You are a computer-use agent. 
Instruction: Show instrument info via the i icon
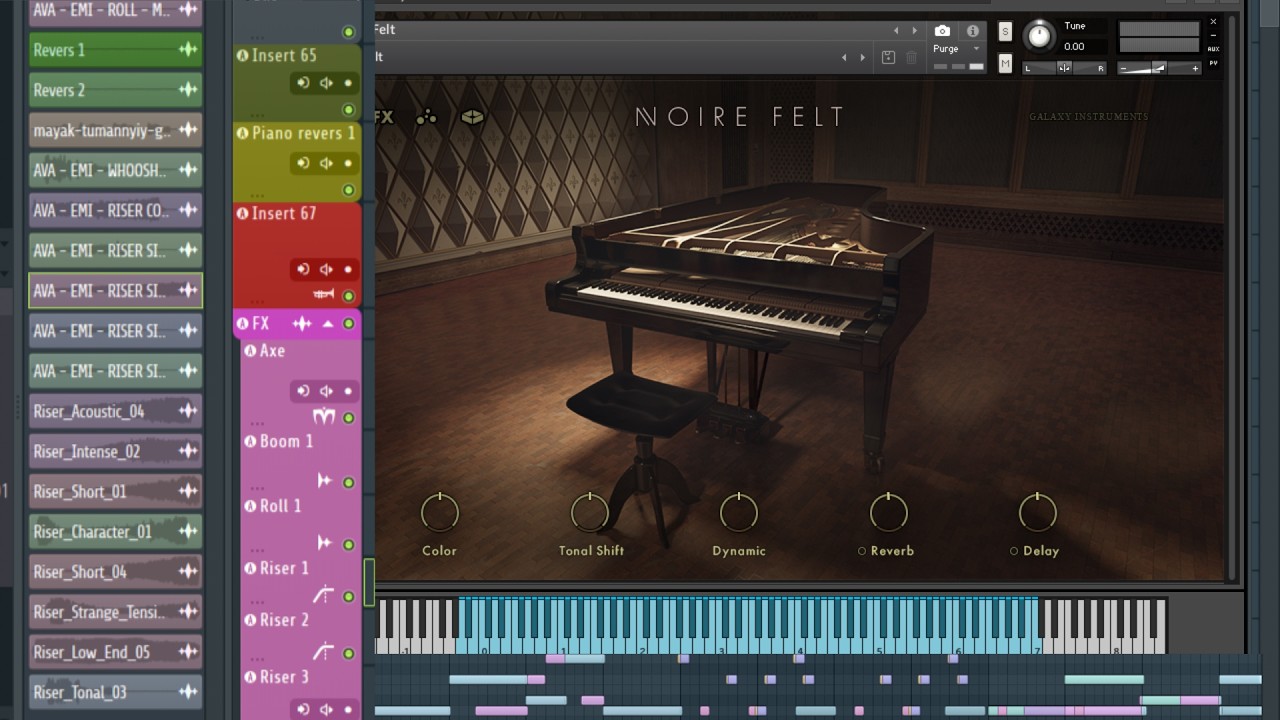pos(973,31)
